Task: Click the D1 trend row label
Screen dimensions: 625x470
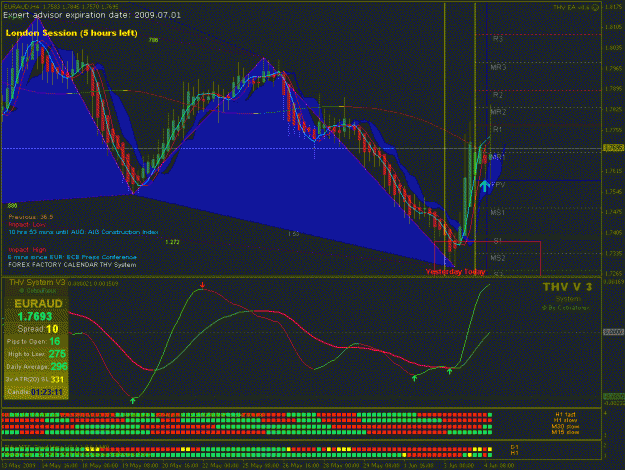Action: point(515,447)
